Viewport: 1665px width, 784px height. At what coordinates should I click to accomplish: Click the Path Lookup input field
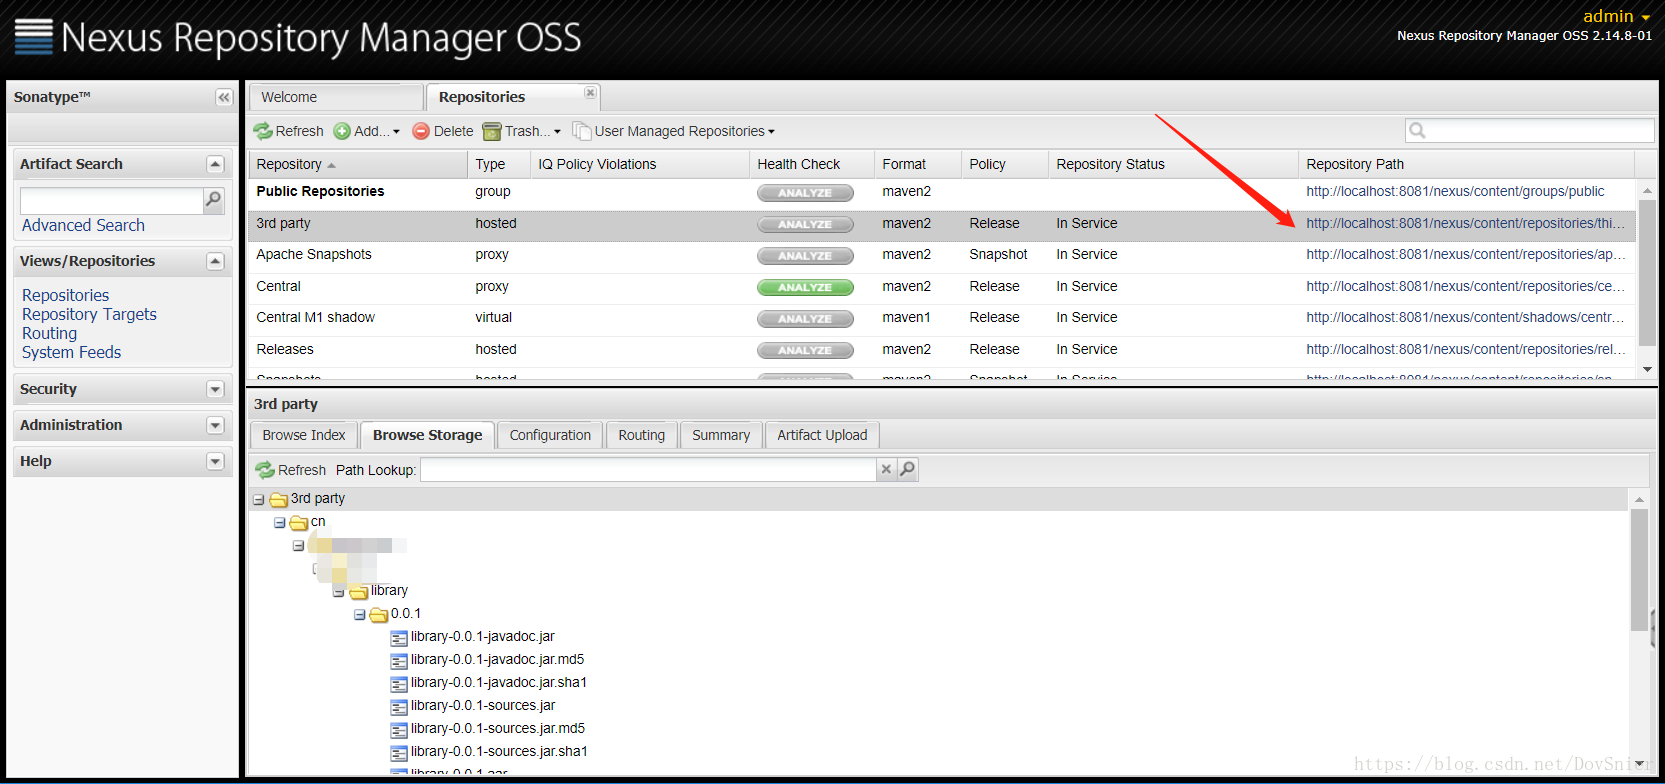(648, 470)
